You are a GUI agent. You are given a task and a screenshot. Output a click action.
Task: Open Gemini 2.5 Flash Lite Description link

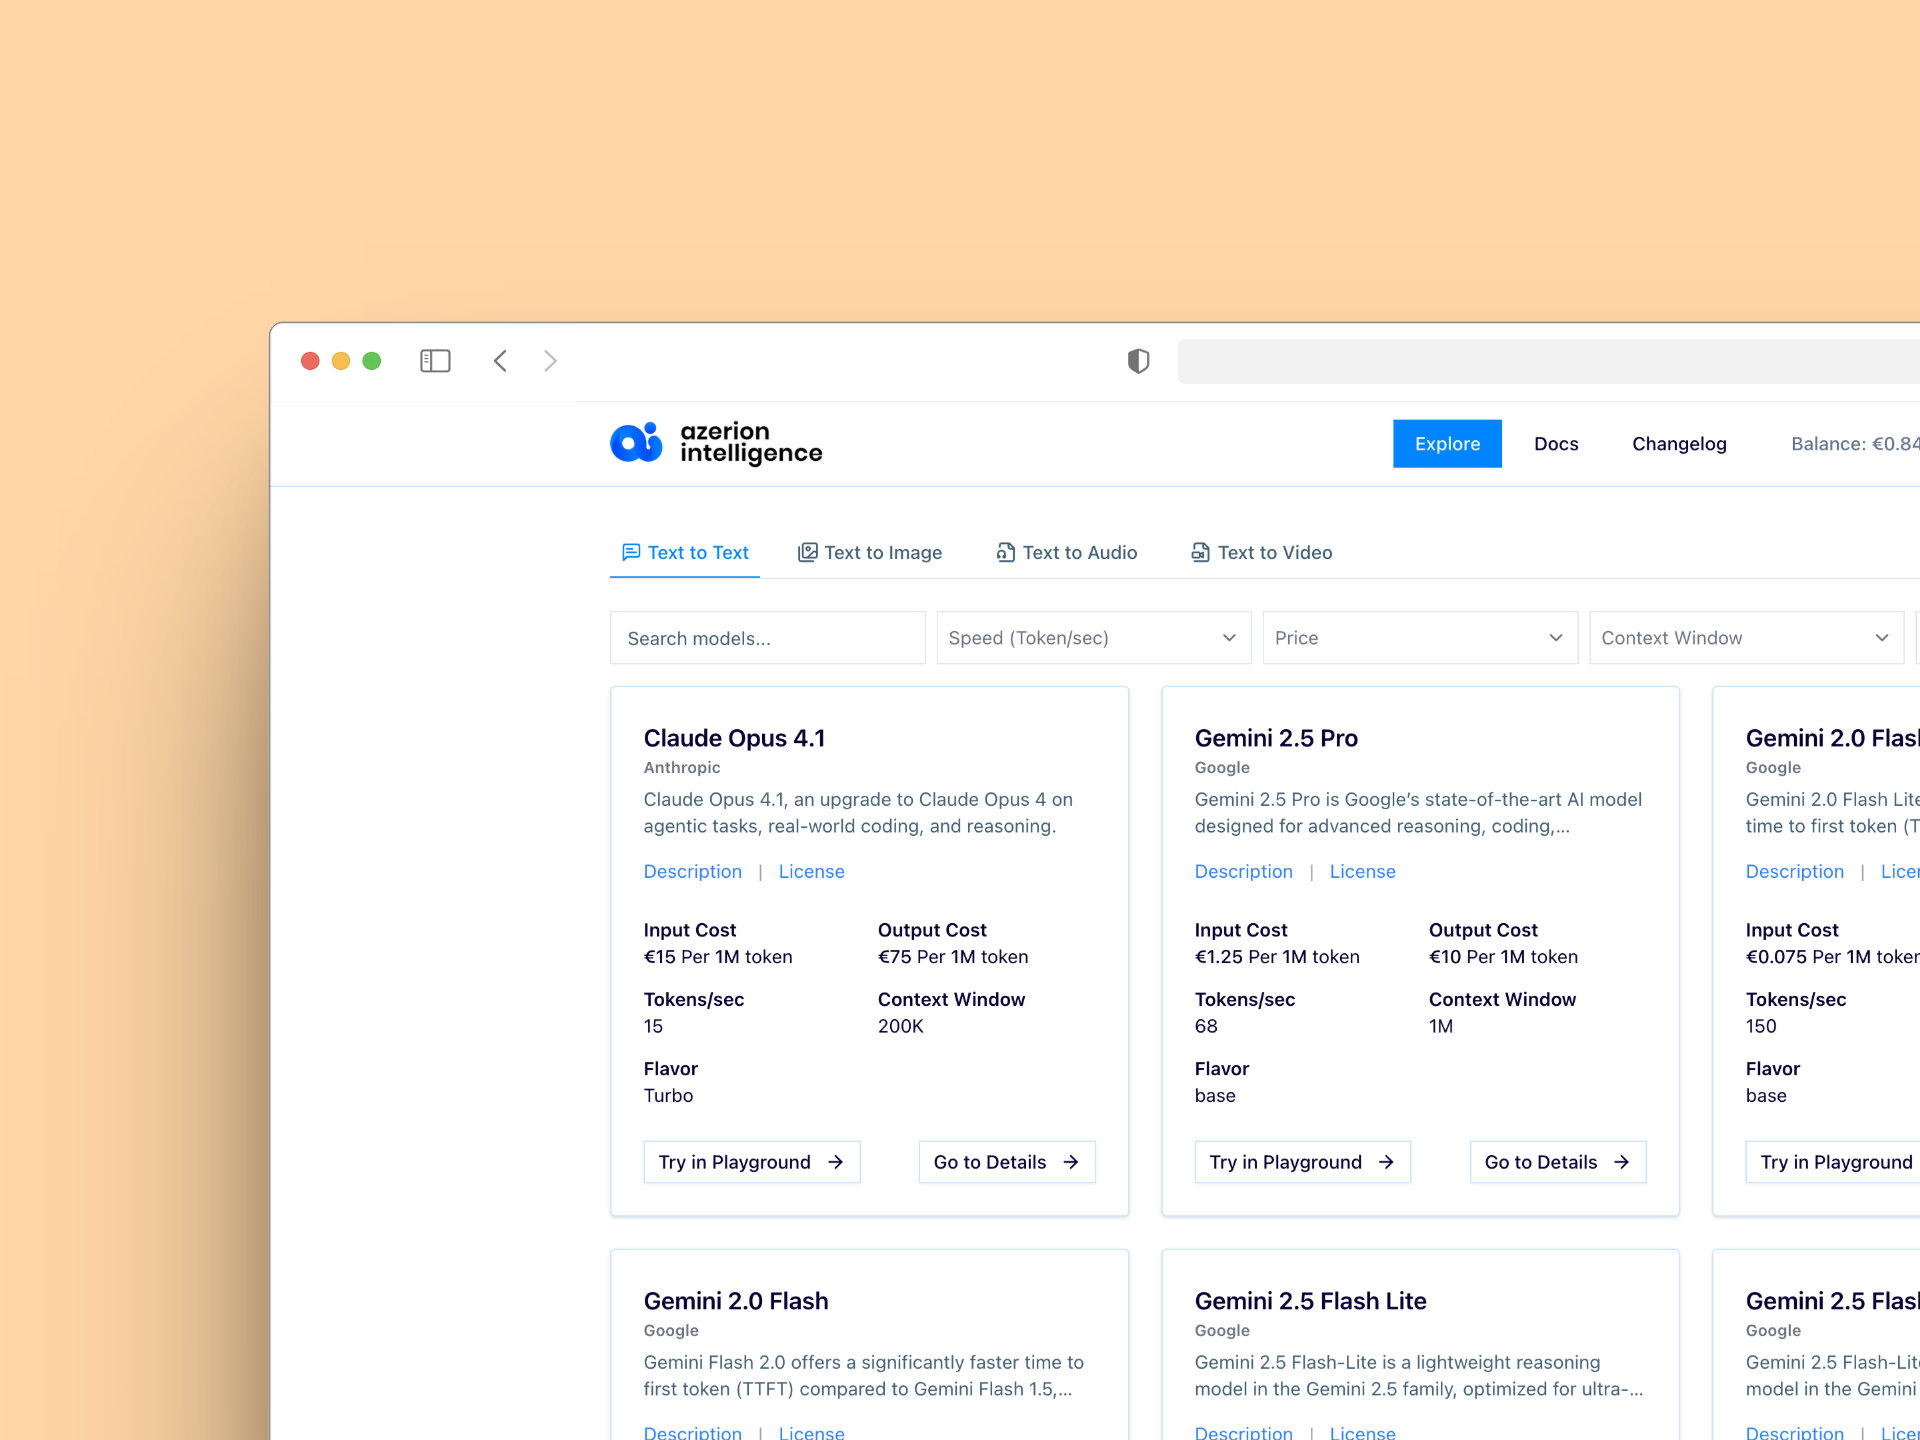pyautogui.click(x=1244, y=1432)
